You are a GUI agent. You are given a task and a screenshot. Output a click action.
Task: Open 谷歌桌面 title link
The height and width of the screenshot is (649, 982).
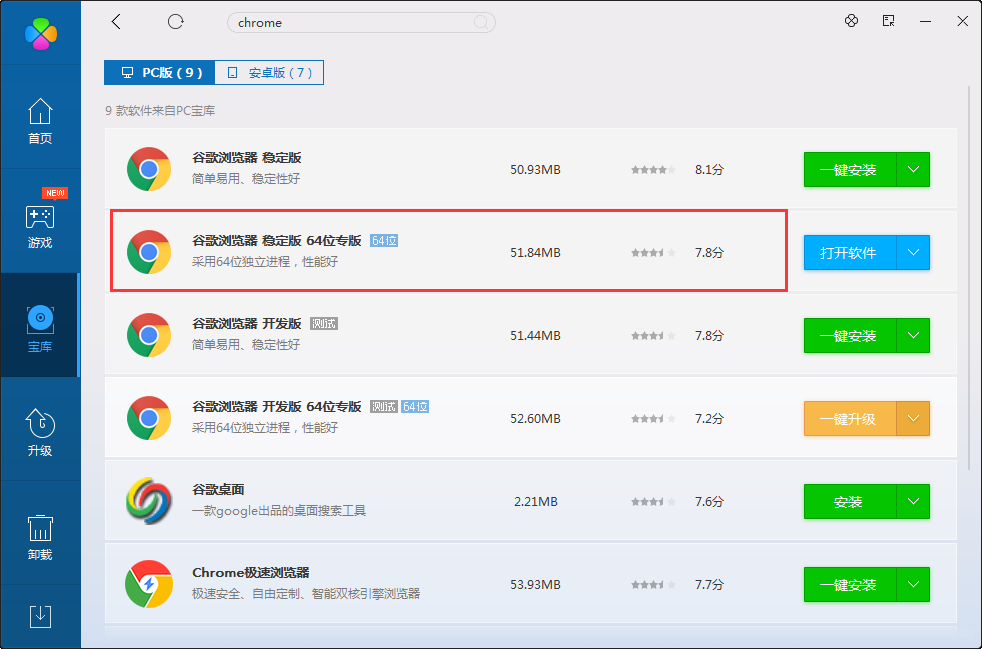(218, 489)
